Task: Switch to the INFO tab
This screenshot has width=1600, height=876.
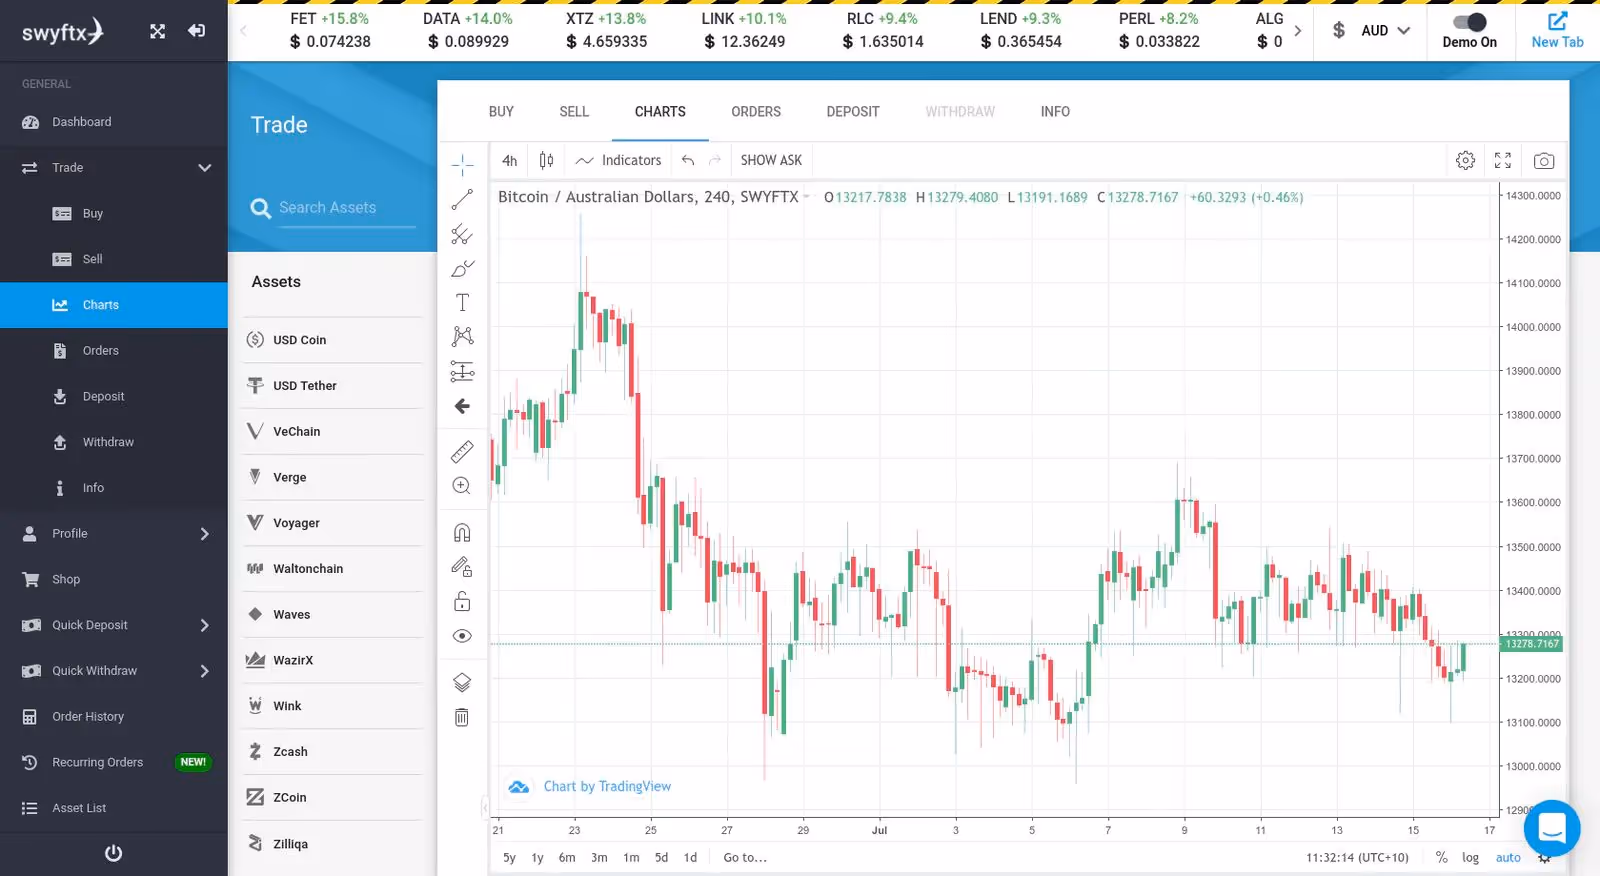Action: (1055, 112)
